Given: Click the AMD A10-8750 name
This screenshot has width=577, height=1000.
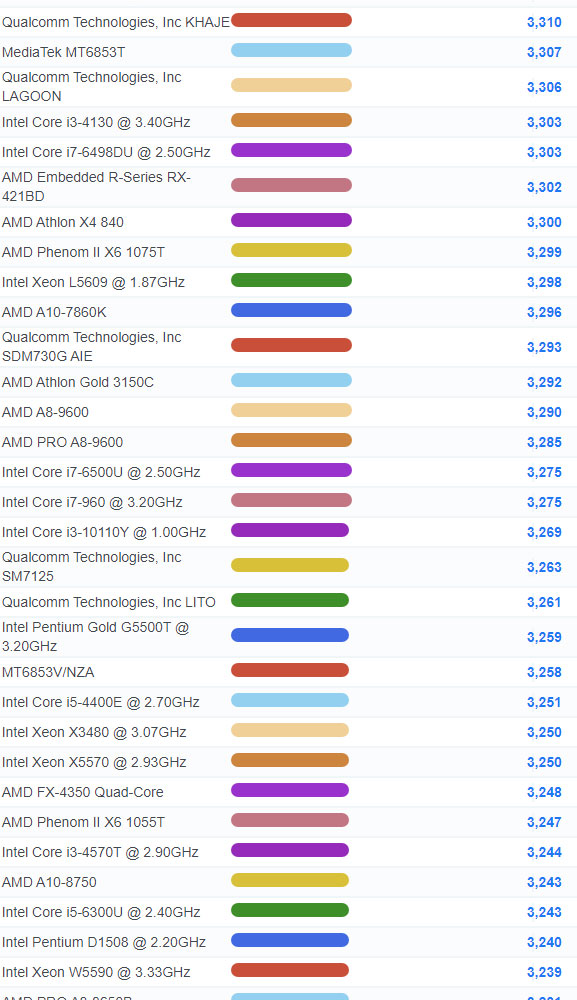Looking at the screenshot, I should [49, 883].
